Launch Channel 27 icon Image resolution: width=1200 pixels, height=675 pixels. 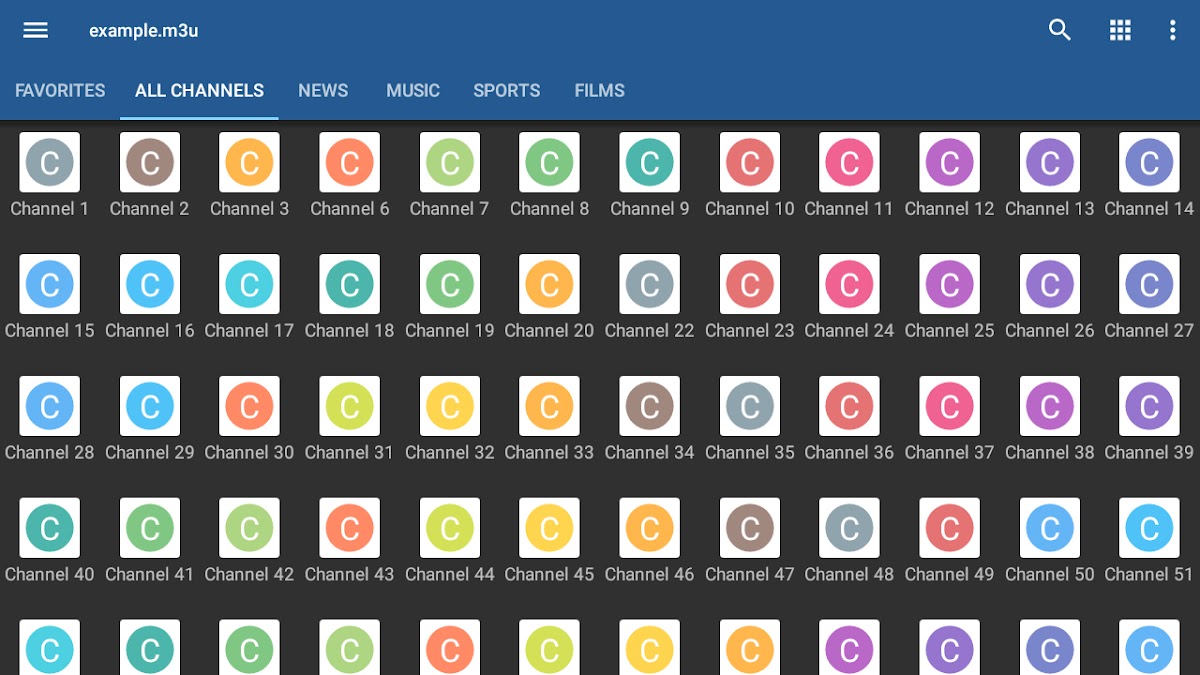tap(1149, 285)
